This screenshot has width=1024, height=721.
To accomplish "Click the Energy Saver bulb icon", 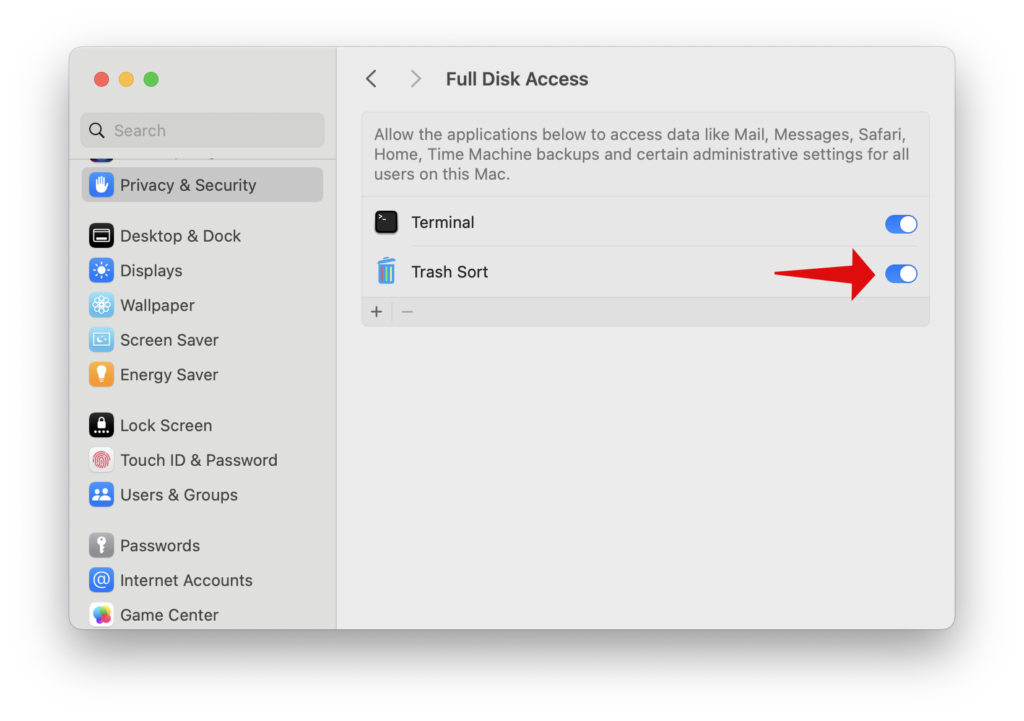I will (101, 374).
